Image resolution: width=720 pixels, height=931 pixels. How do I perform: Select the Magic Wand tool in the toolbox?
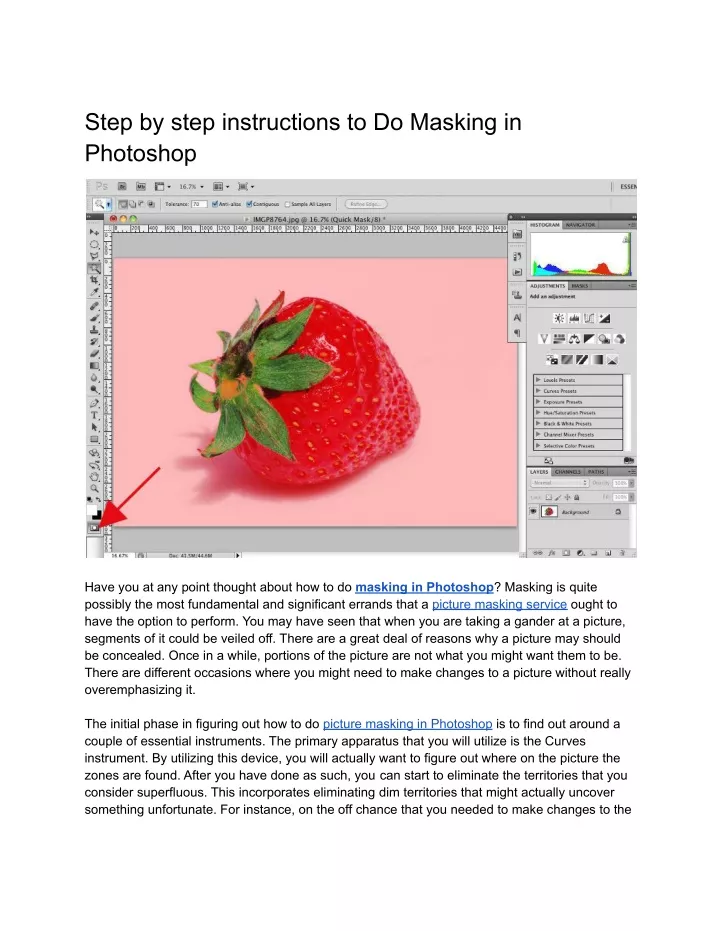[x=94, y=268]
